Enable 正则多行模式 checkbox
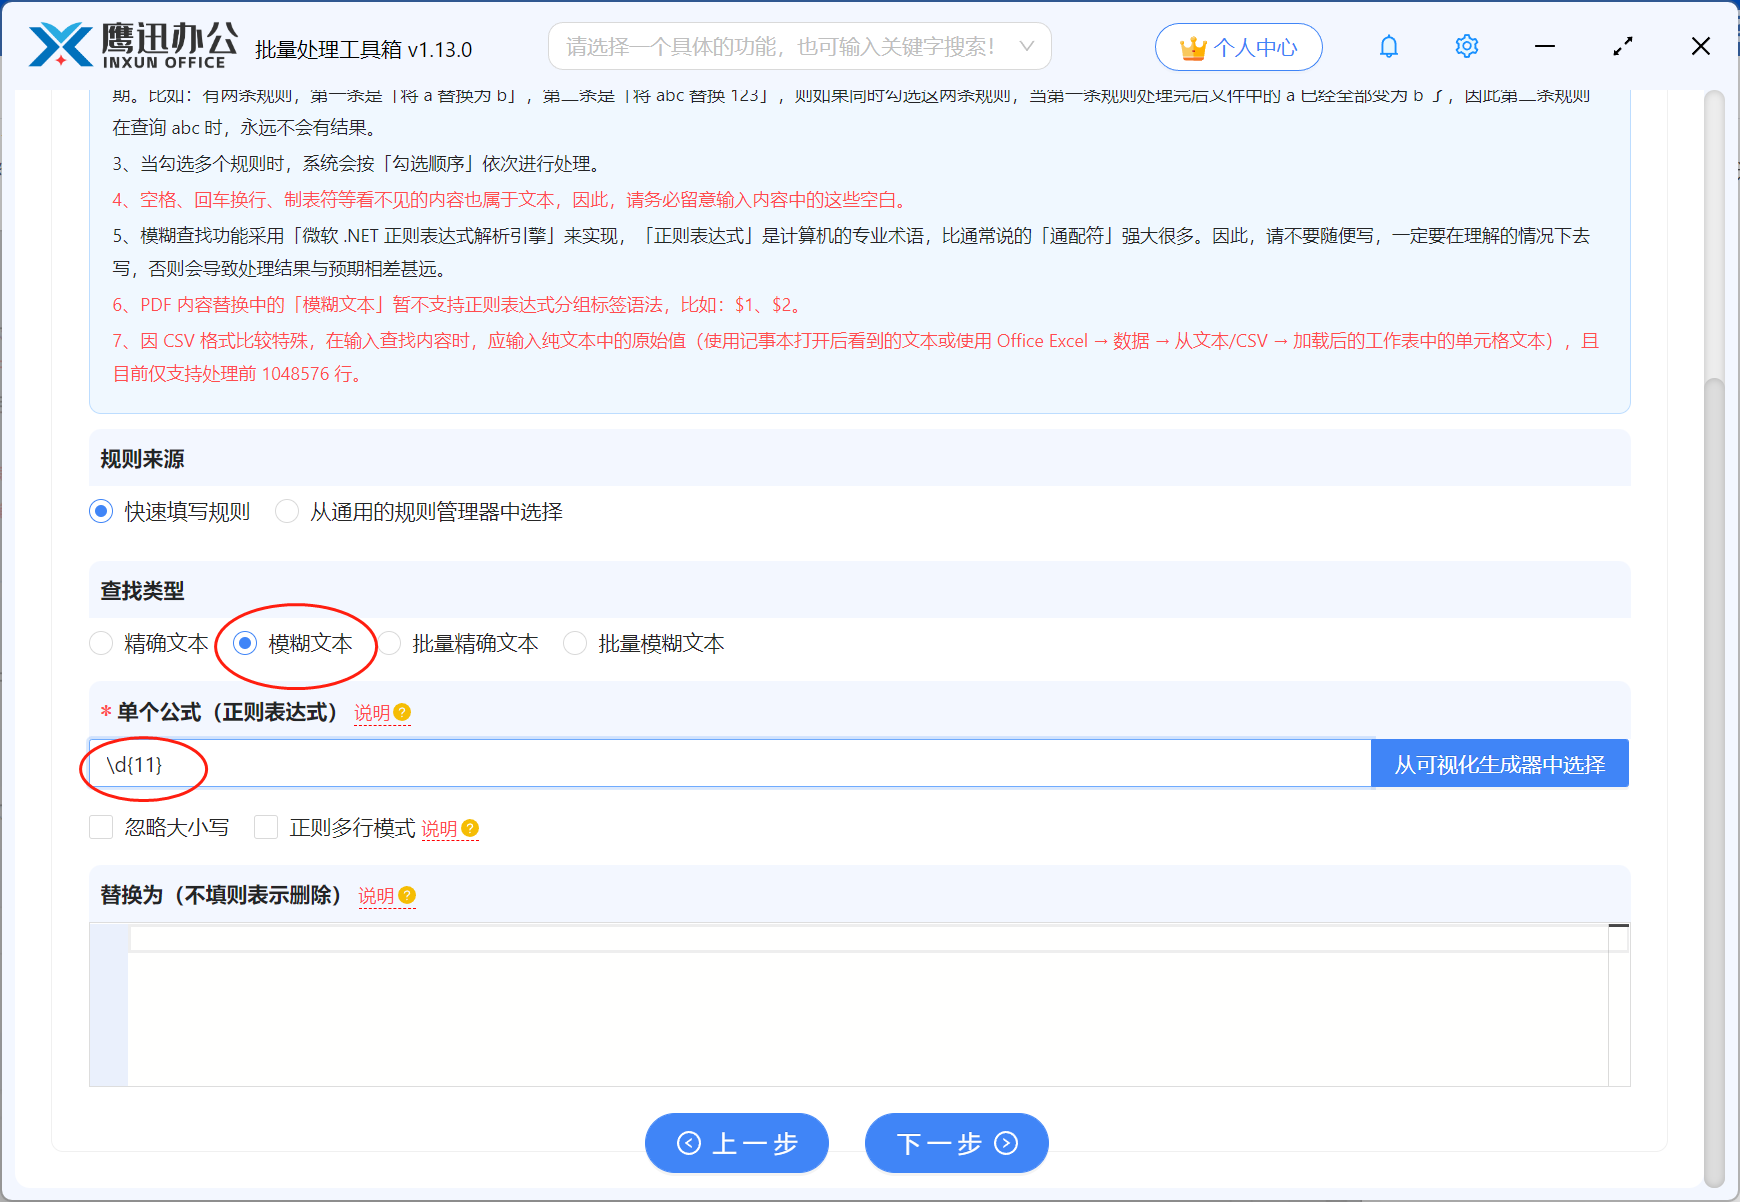 (x=265, y=827)
